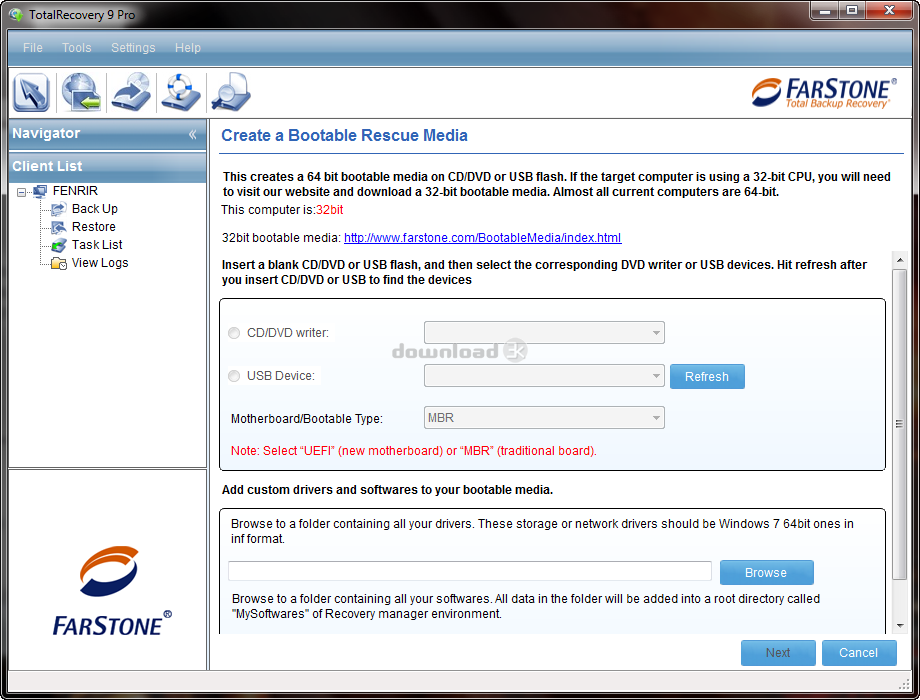The width and height of the screenshot is (920, 700).
Task: Select the USB Device radio button
Action: (234, 376)
